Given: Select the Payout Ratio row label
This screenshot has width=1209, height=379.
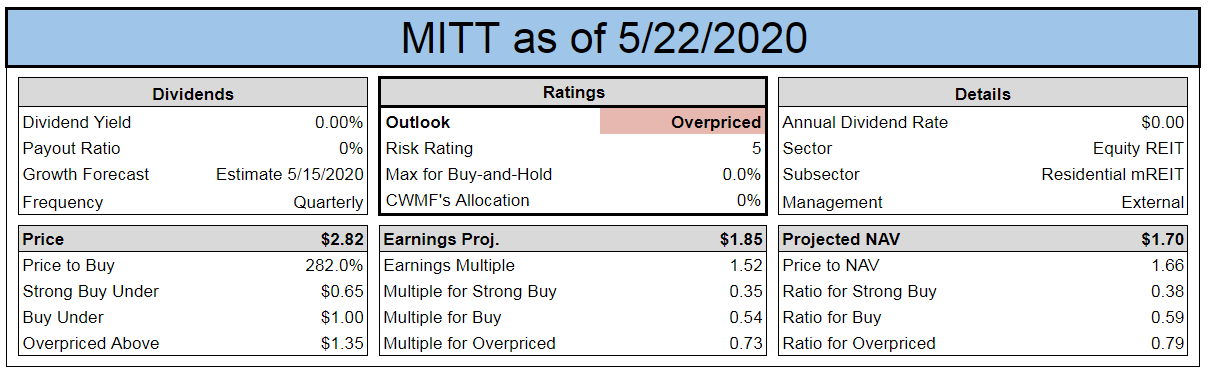Looking at the screenshot, I should [x=71, y=148].
